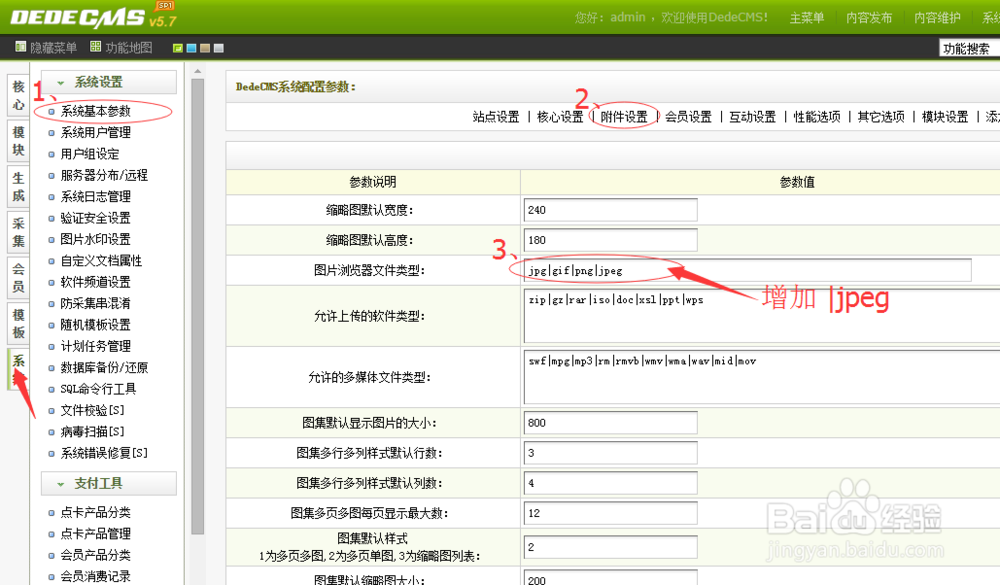The height and width of the screenshot is (585, 1000).
Task: Open 病毒扫描[S] in sidebar
Action: point(92,432)
